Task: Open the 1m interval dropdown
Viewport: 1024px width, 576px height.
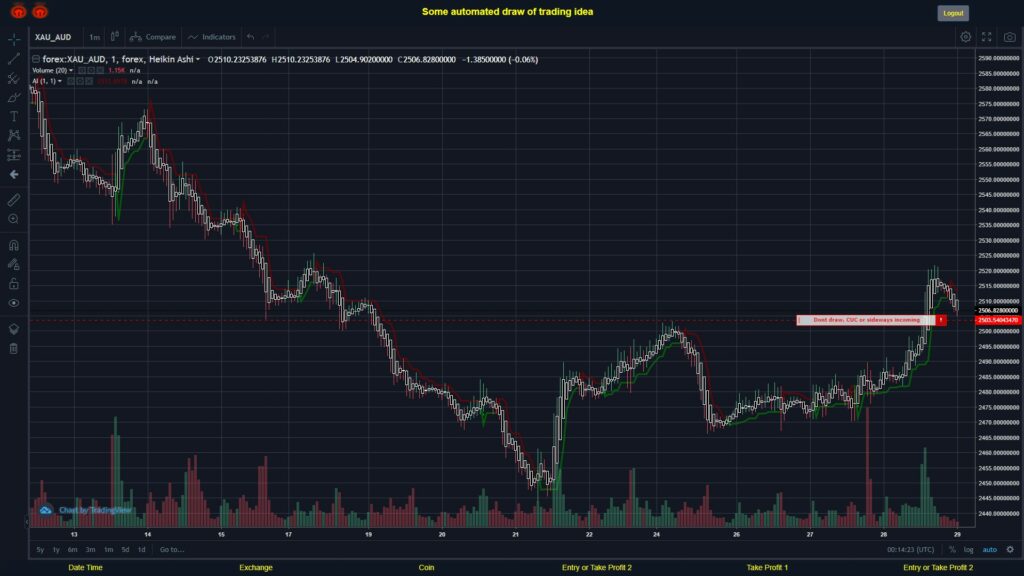Action: (x=95, y=37)
